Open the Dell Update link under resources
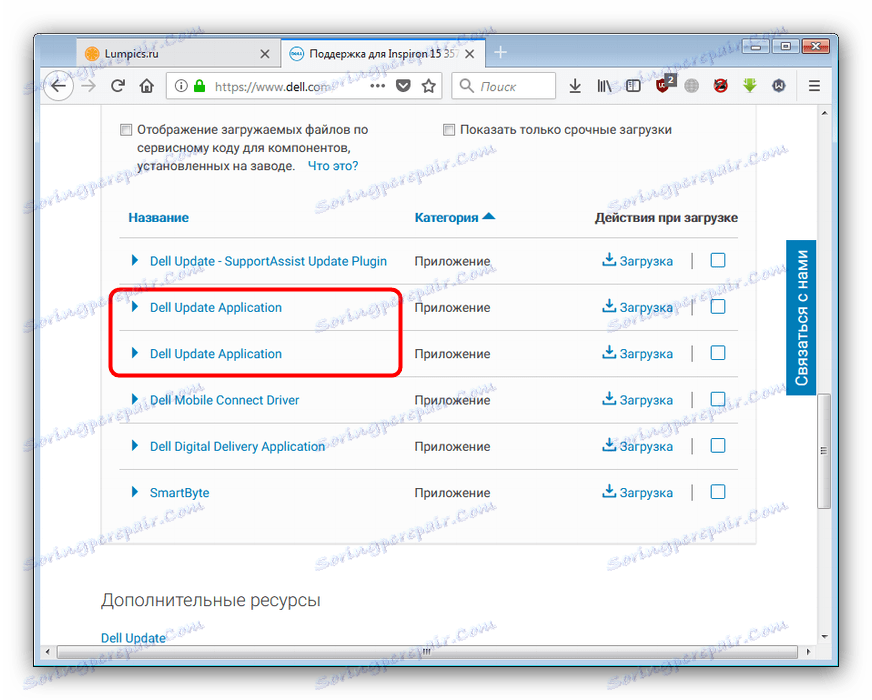 [x=133, y=638]
